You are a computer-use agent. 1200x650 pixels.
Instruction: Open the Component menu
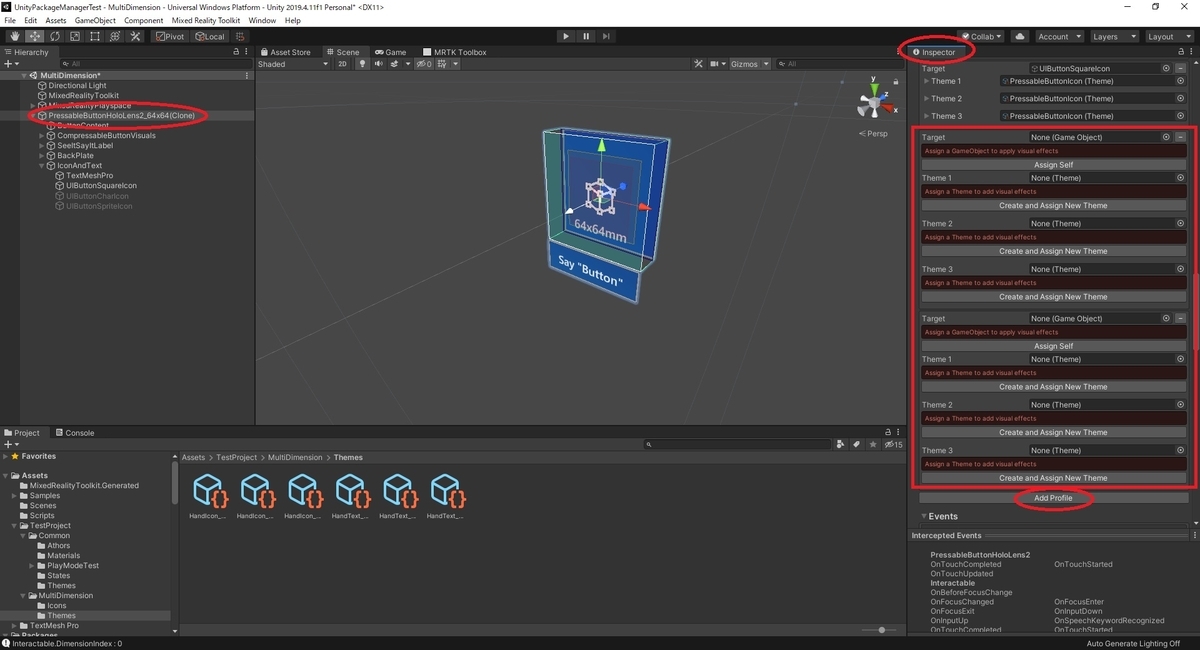144,20
